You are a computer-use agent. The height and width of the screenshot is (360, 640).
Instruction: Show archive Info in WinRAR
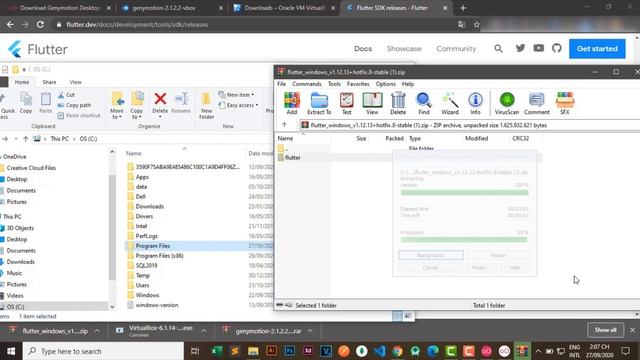(x=475, y=103)
